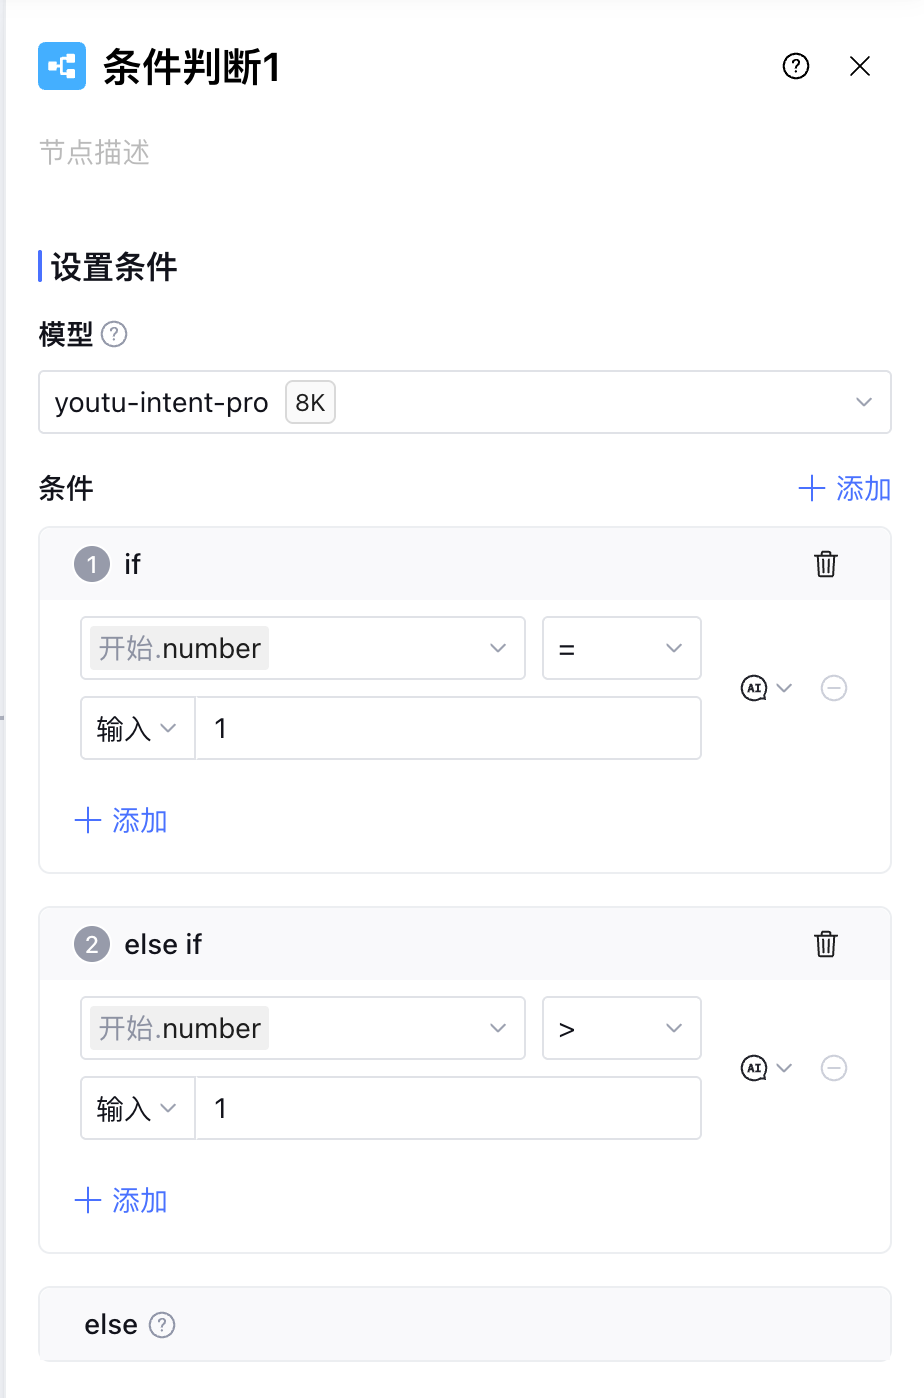Click 添加 at top right to add condition

point(845,489)
